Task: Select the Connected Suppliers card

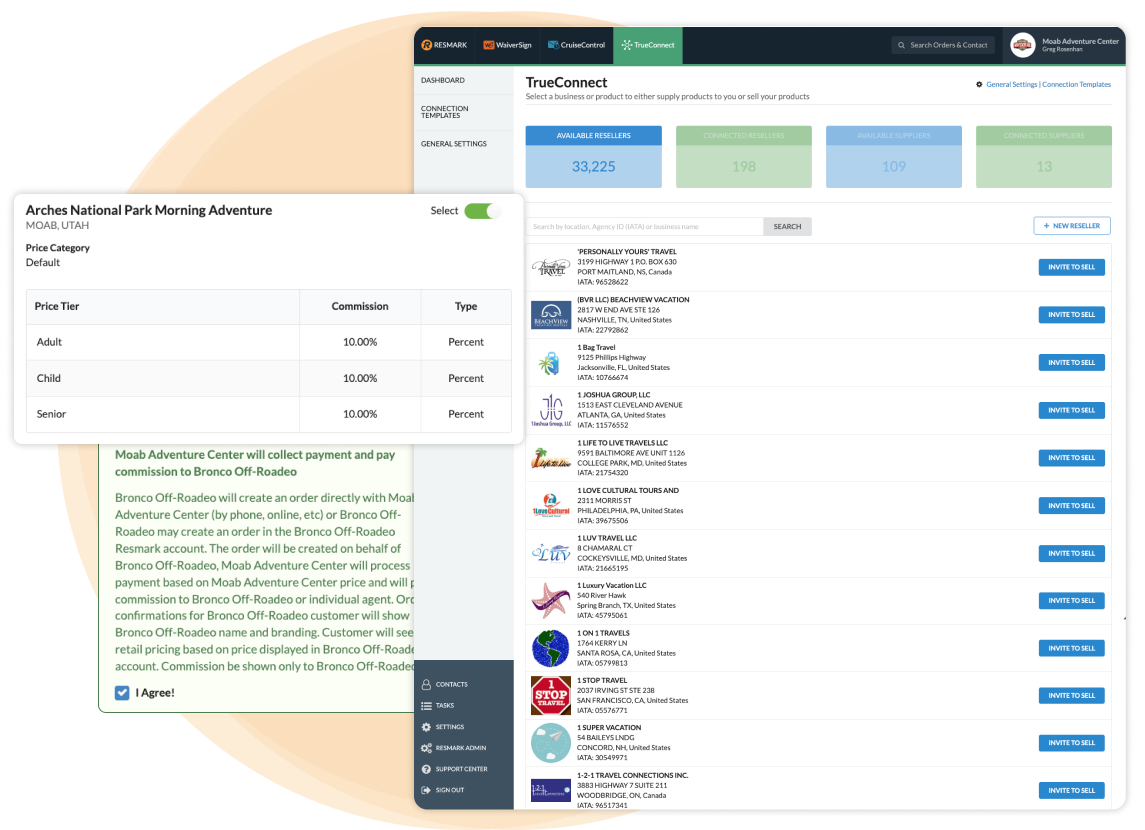Action: 1043,157
